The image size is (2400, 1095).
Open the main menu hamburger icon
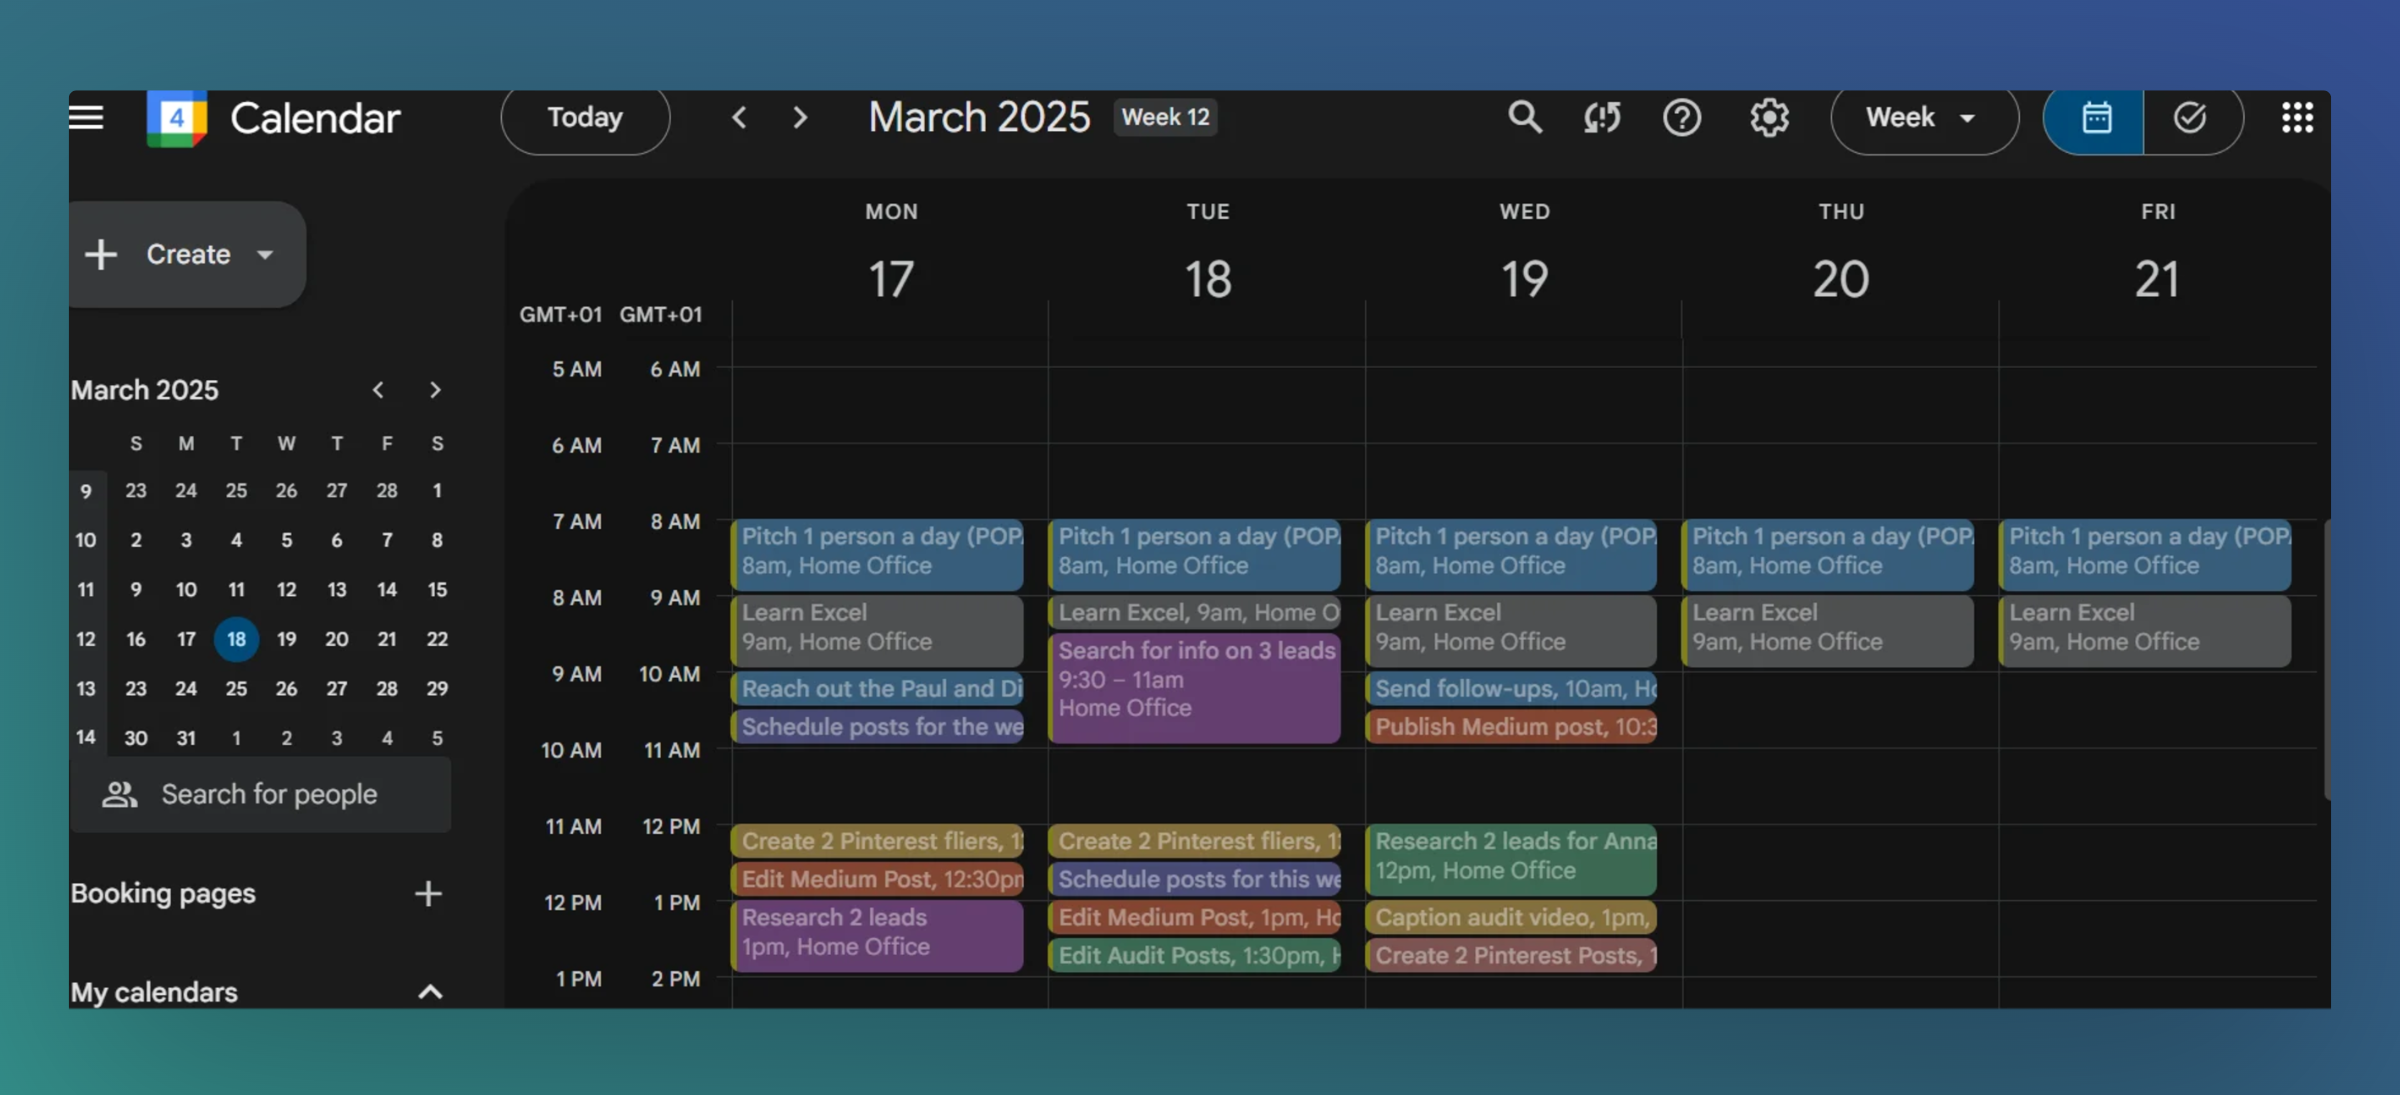pos(86,118)
